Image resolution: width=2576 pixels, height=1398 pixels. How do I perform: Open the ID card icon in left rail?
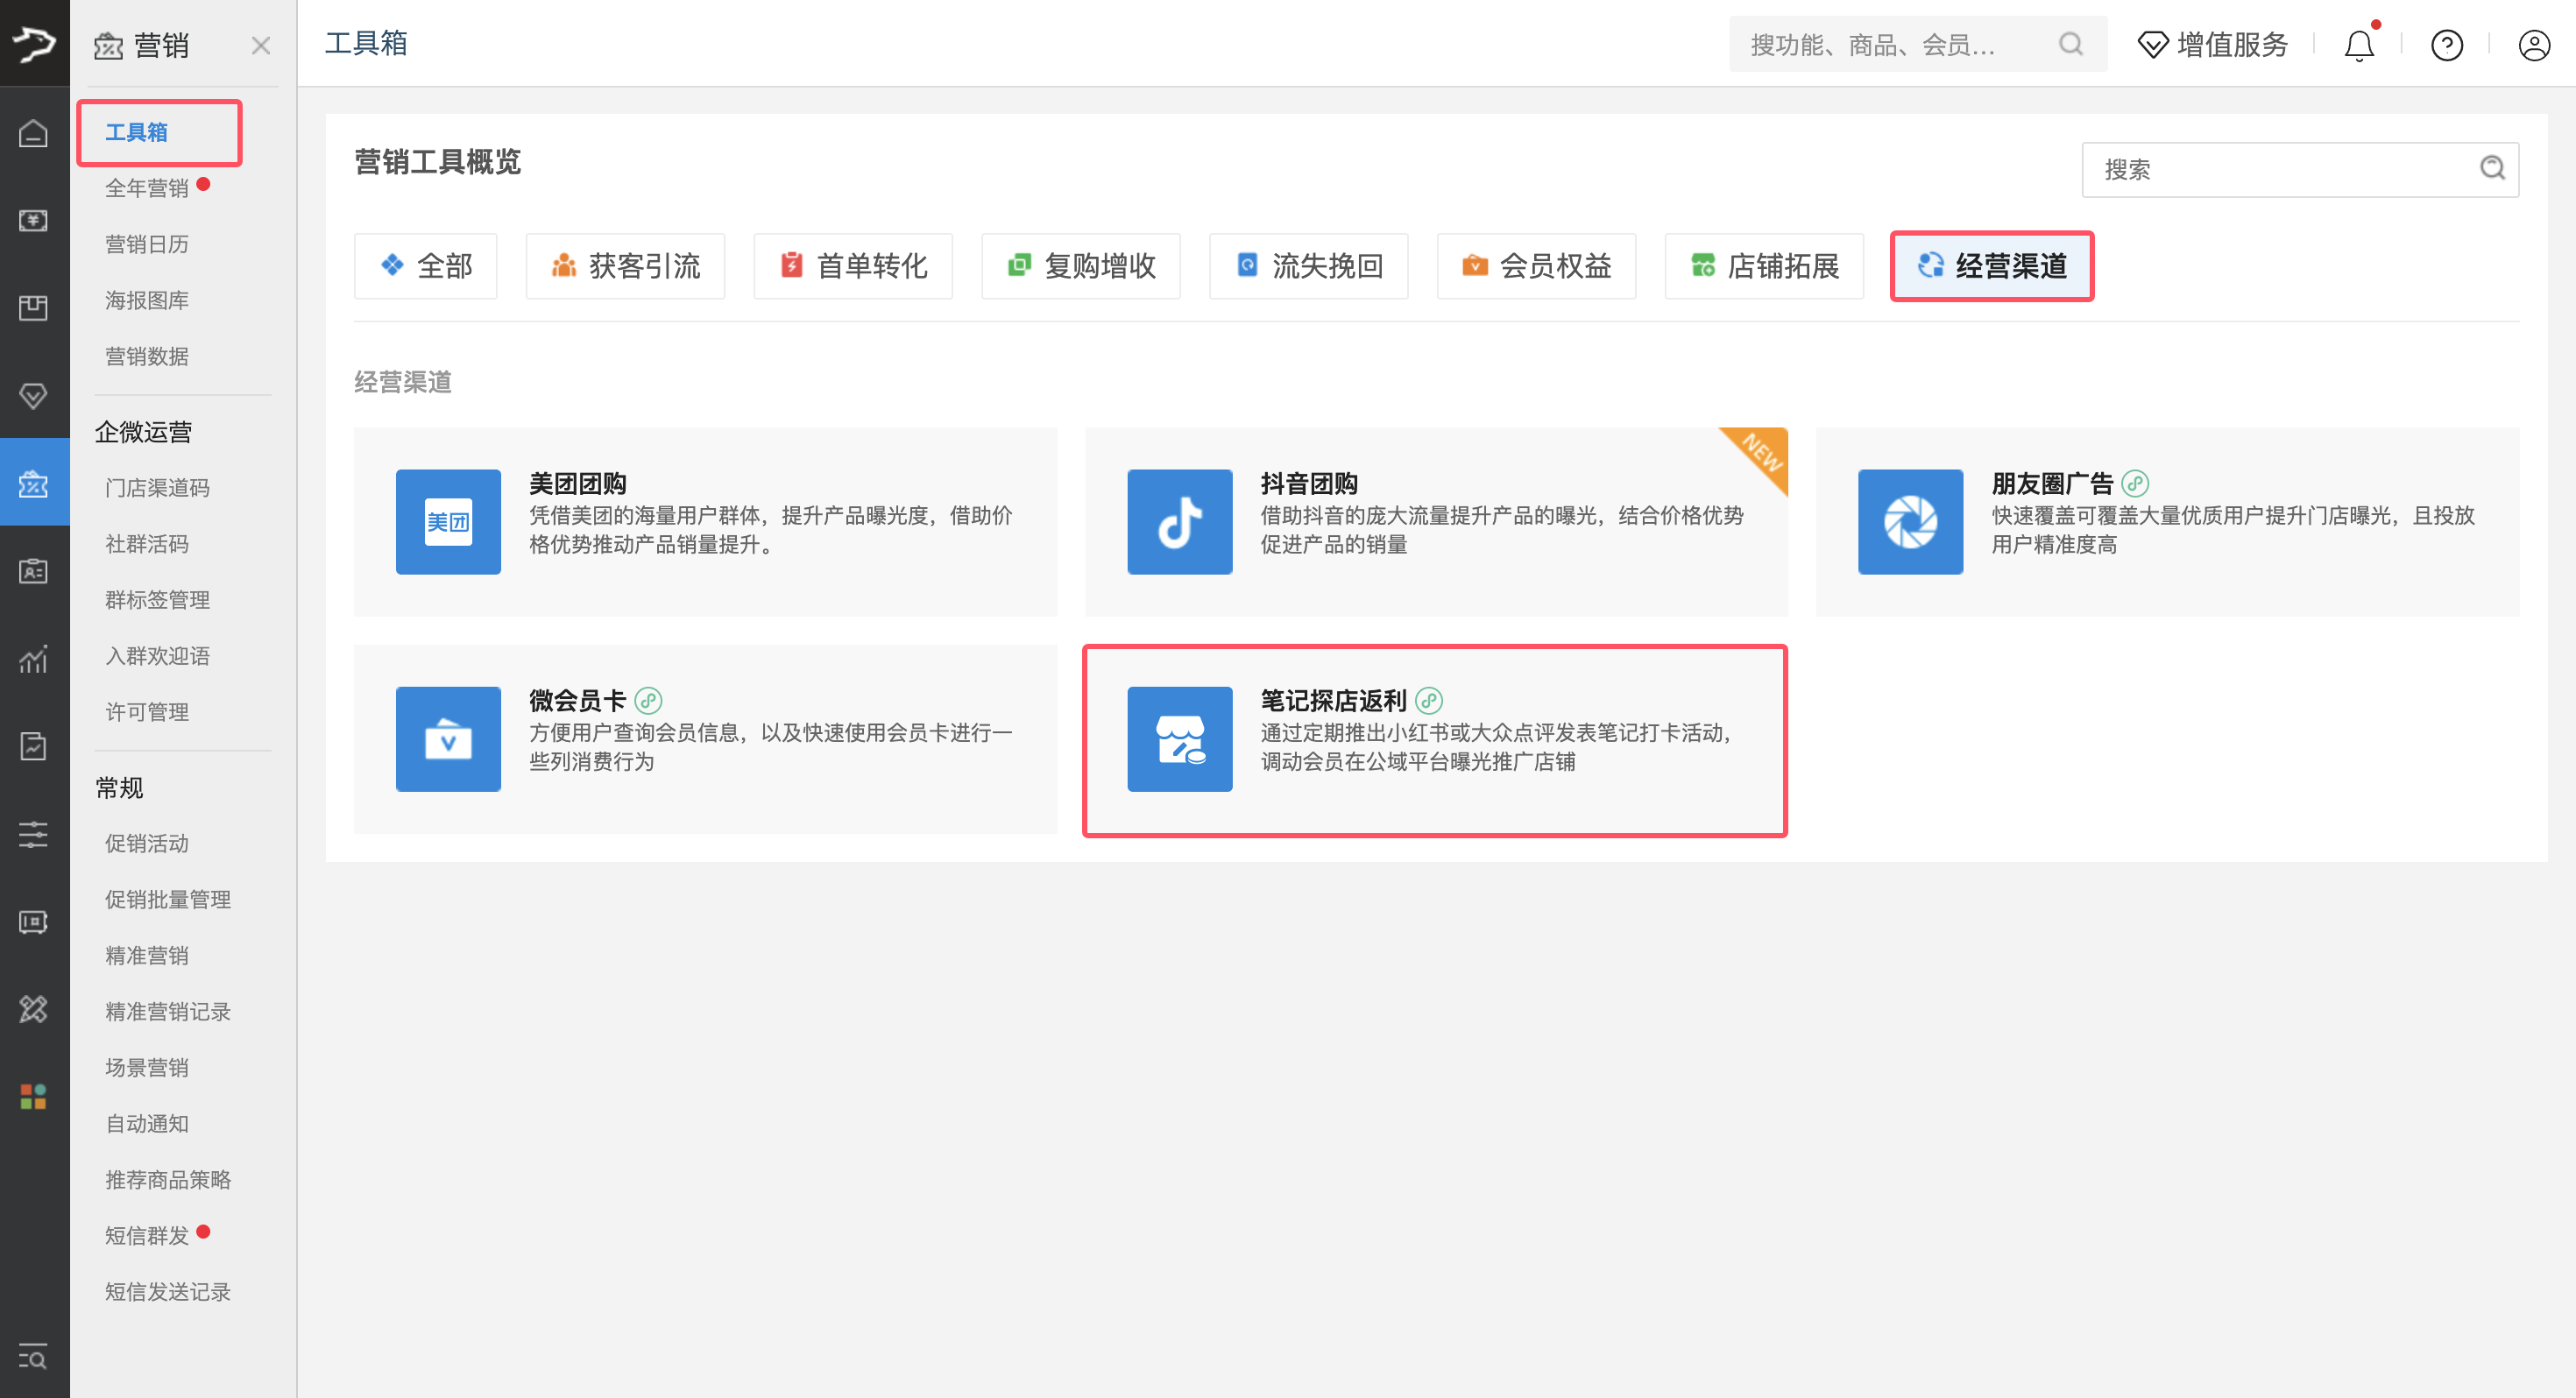pyautogui.click(x=33, y=571)
